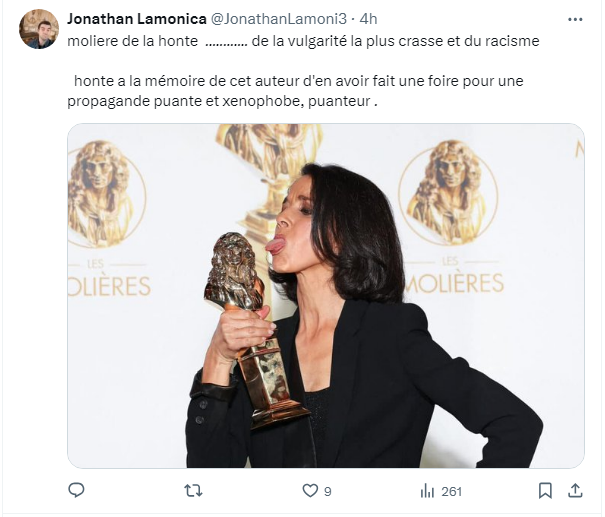Click the view count 261
The width and height of the screenshot is (605, 517).
pos(451,492)
